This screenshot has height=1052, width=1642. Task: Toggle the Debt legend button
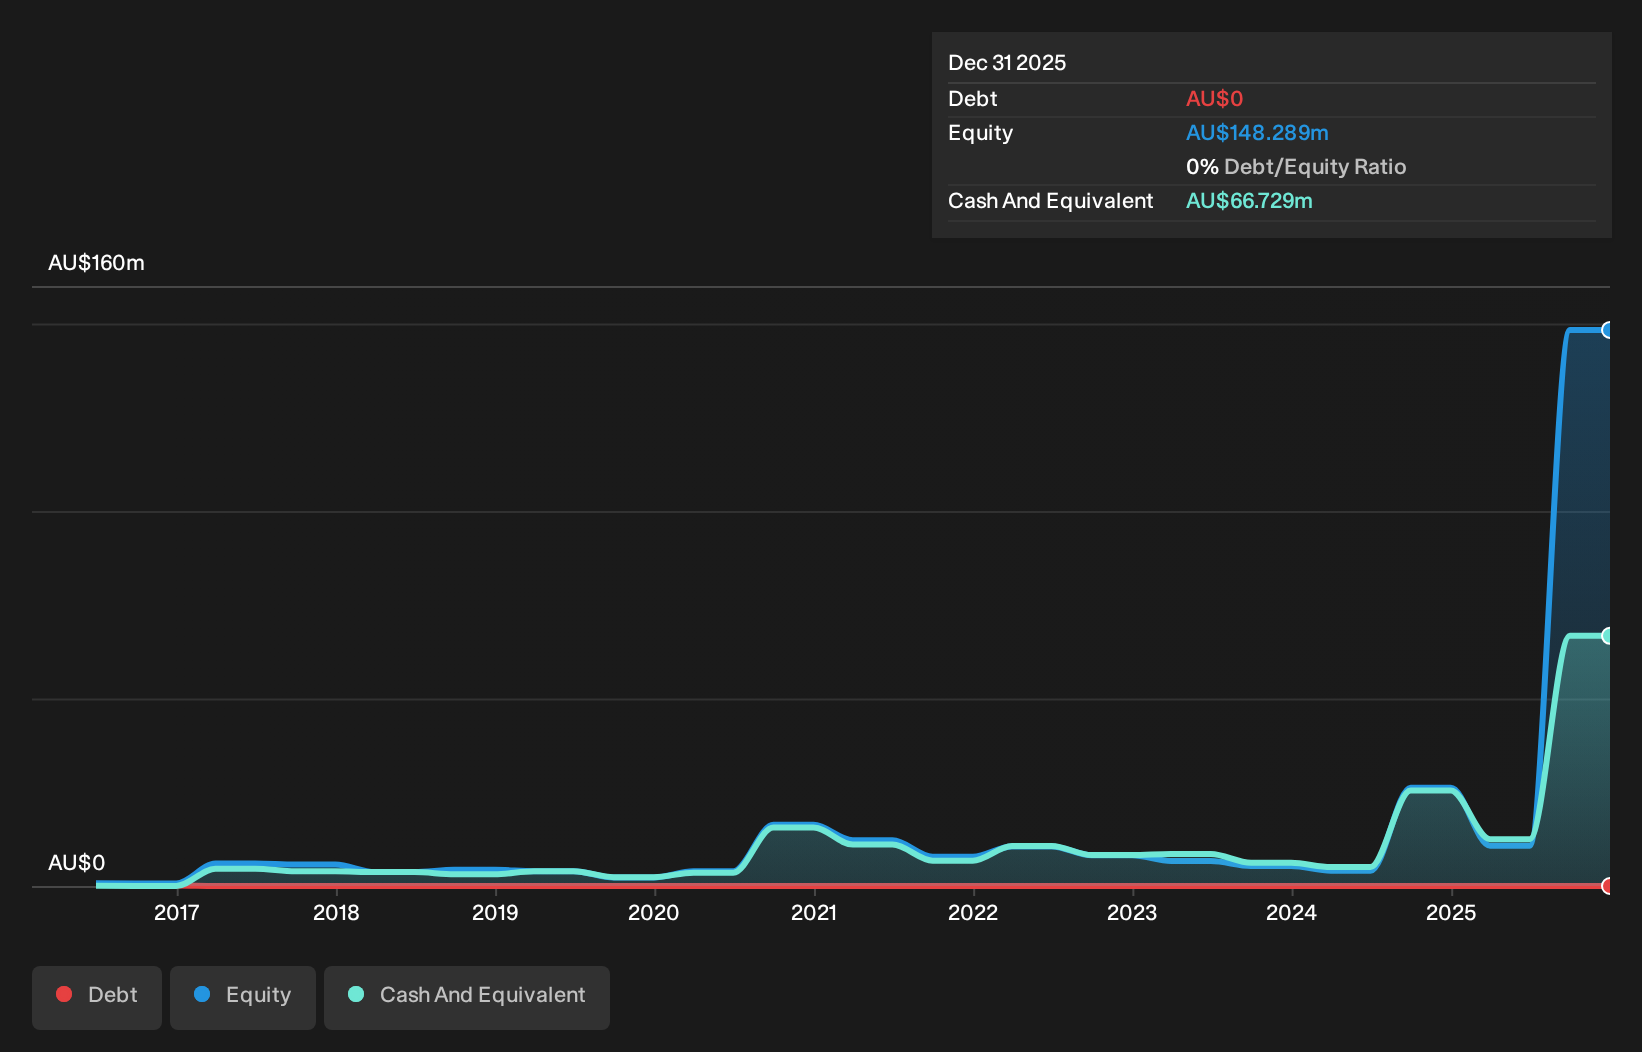click(97, 997)
